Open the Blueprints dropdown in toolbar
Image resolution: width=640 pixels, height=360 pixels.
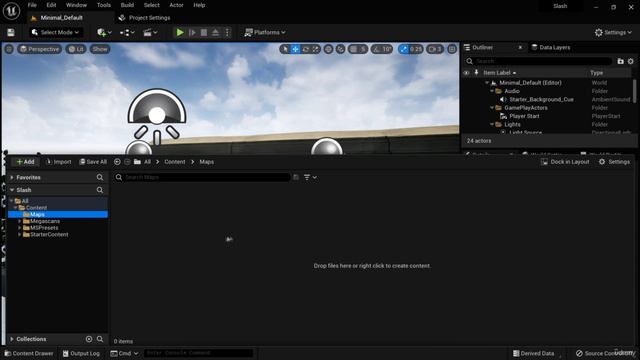tap(127, 32)
